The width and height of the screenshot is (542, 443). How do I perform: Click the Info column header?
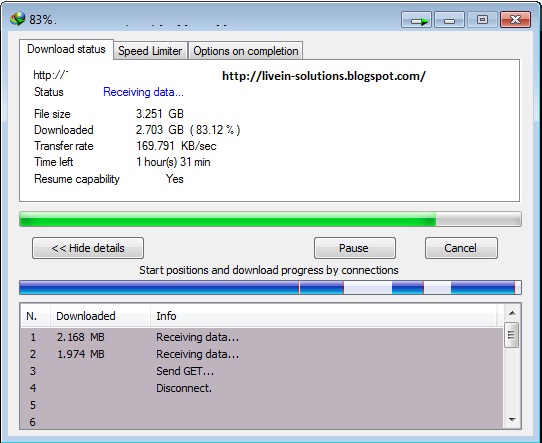[x=324, y=316]
